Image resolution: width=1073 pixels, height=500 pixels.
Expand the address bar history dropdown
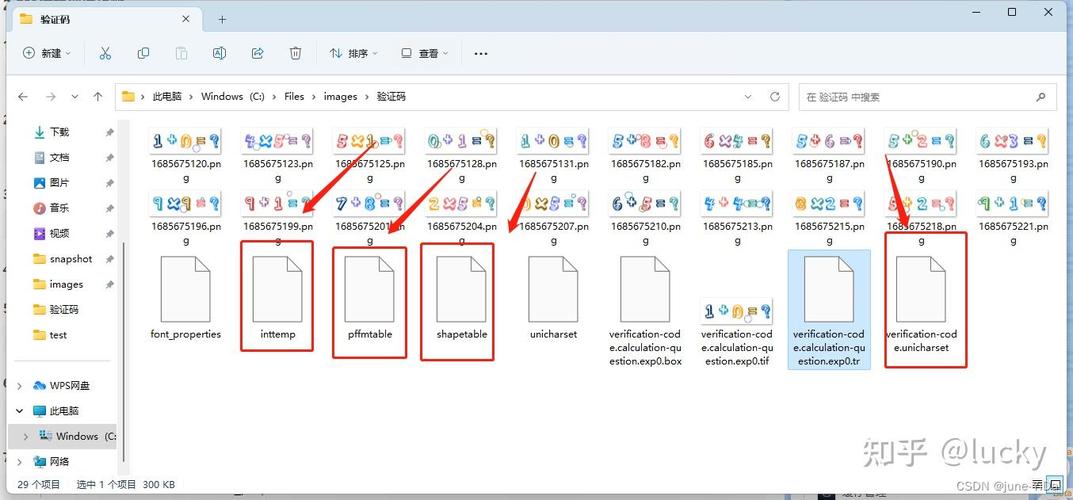tap(749, 96)
